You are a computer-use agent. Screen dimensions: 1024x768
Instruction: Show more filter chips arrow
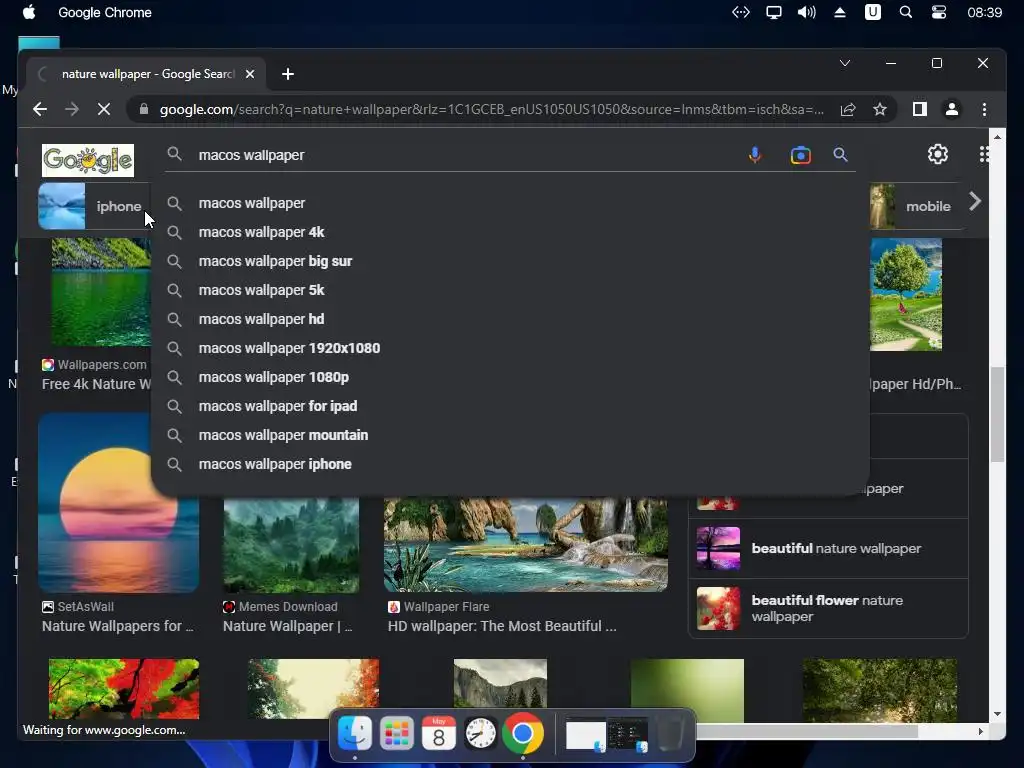[975, 201]
